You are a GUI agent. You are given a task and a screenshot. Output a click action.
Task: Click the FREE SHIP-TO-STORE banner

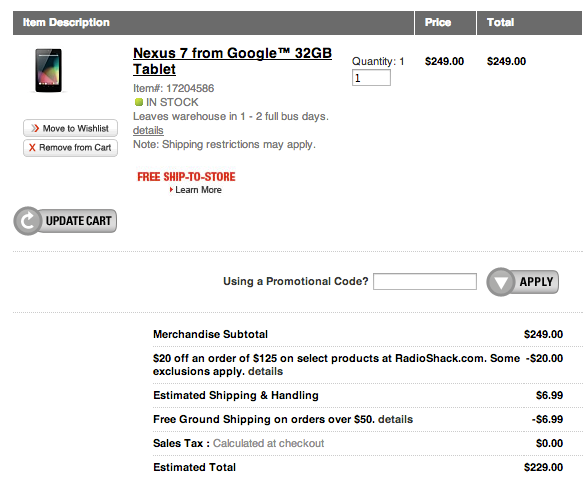click(x=186, y=177)
